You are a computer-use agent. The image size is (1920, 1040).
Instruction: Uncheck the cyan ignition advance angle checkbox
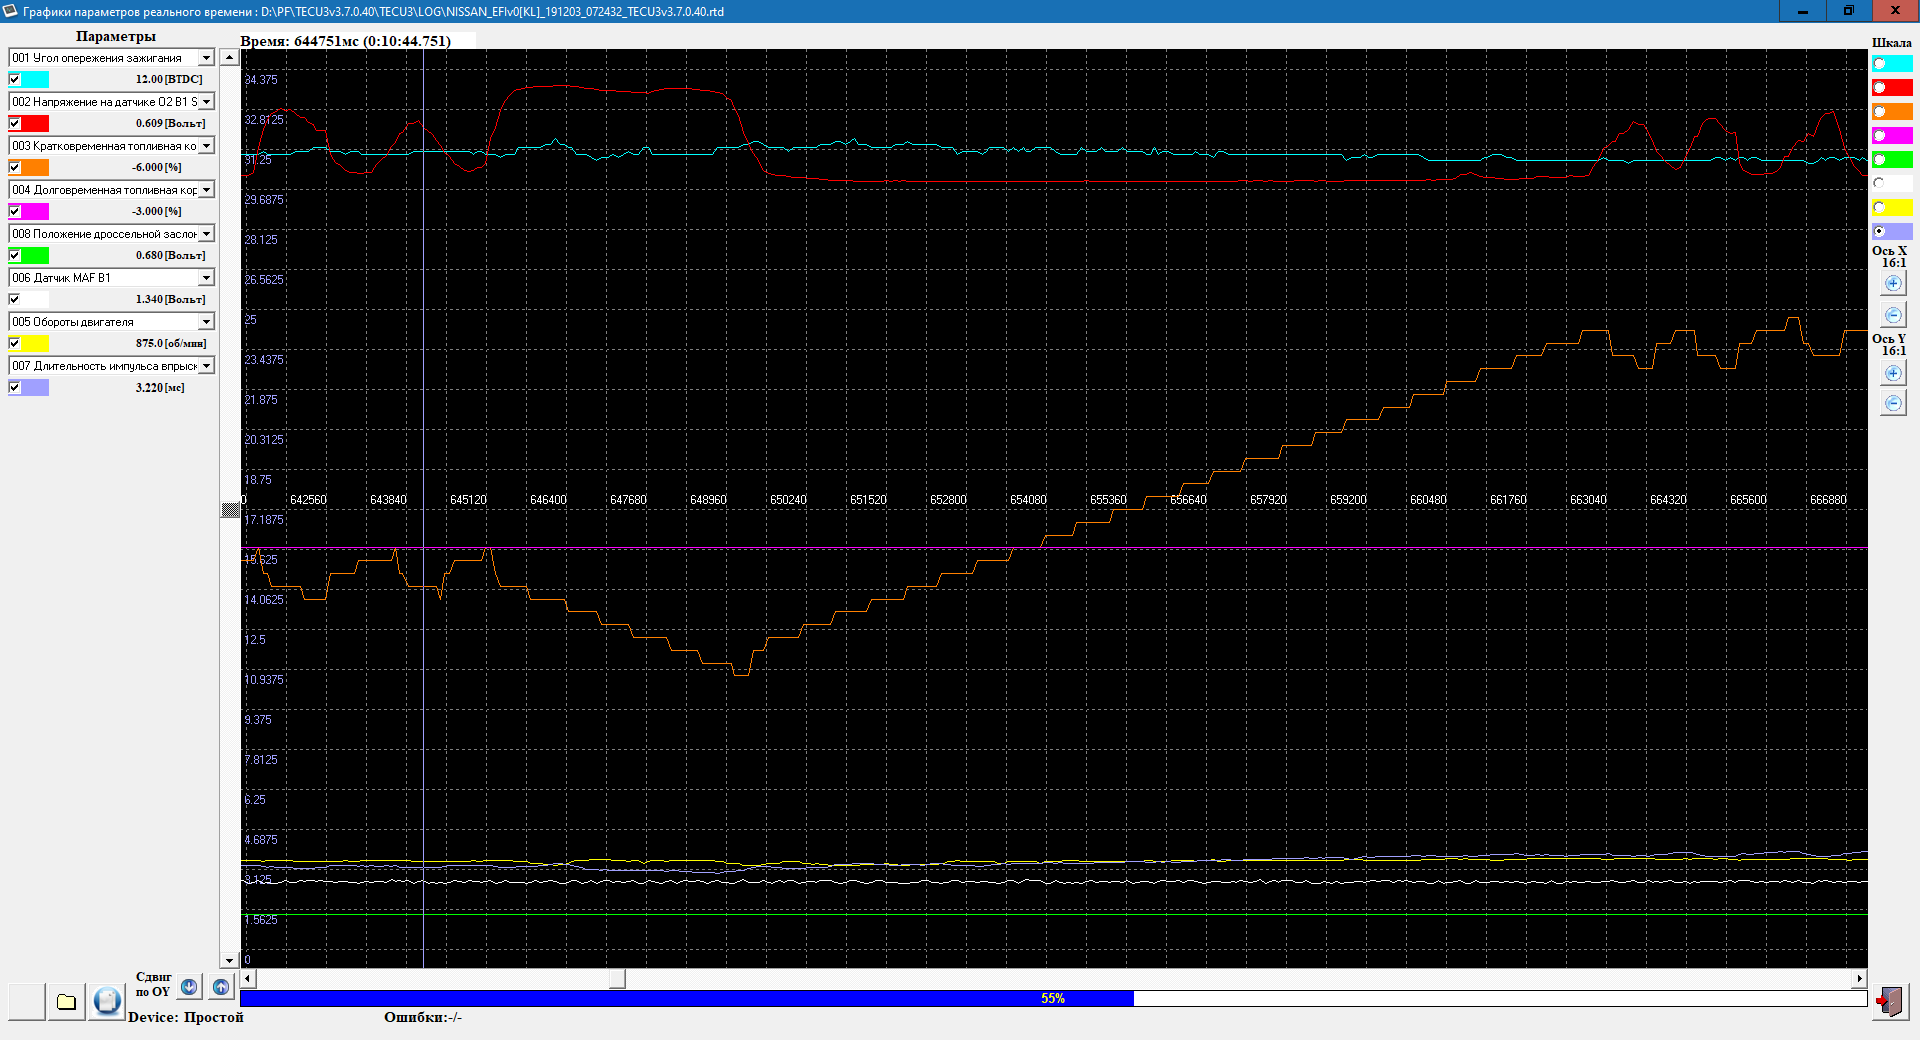coord(15,80)
